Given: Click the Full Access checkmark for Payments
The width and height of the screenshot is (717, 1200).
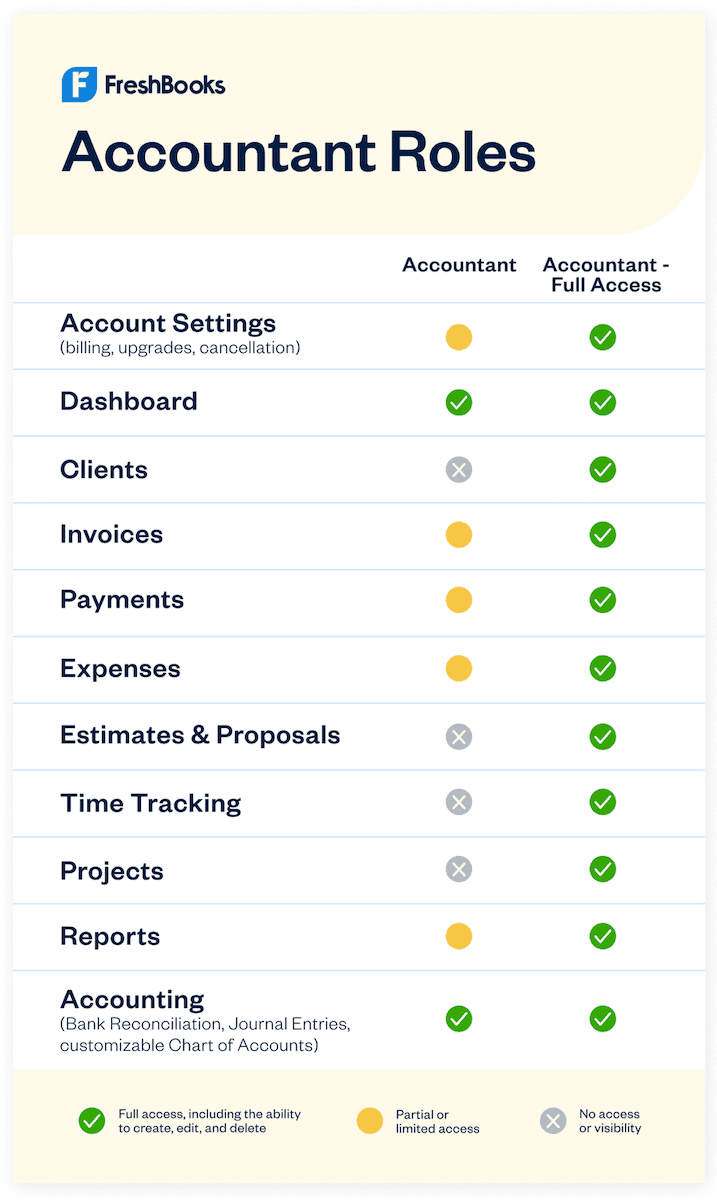Looking at the screenshot, I should pyautogui.click(x=602, y=600).
